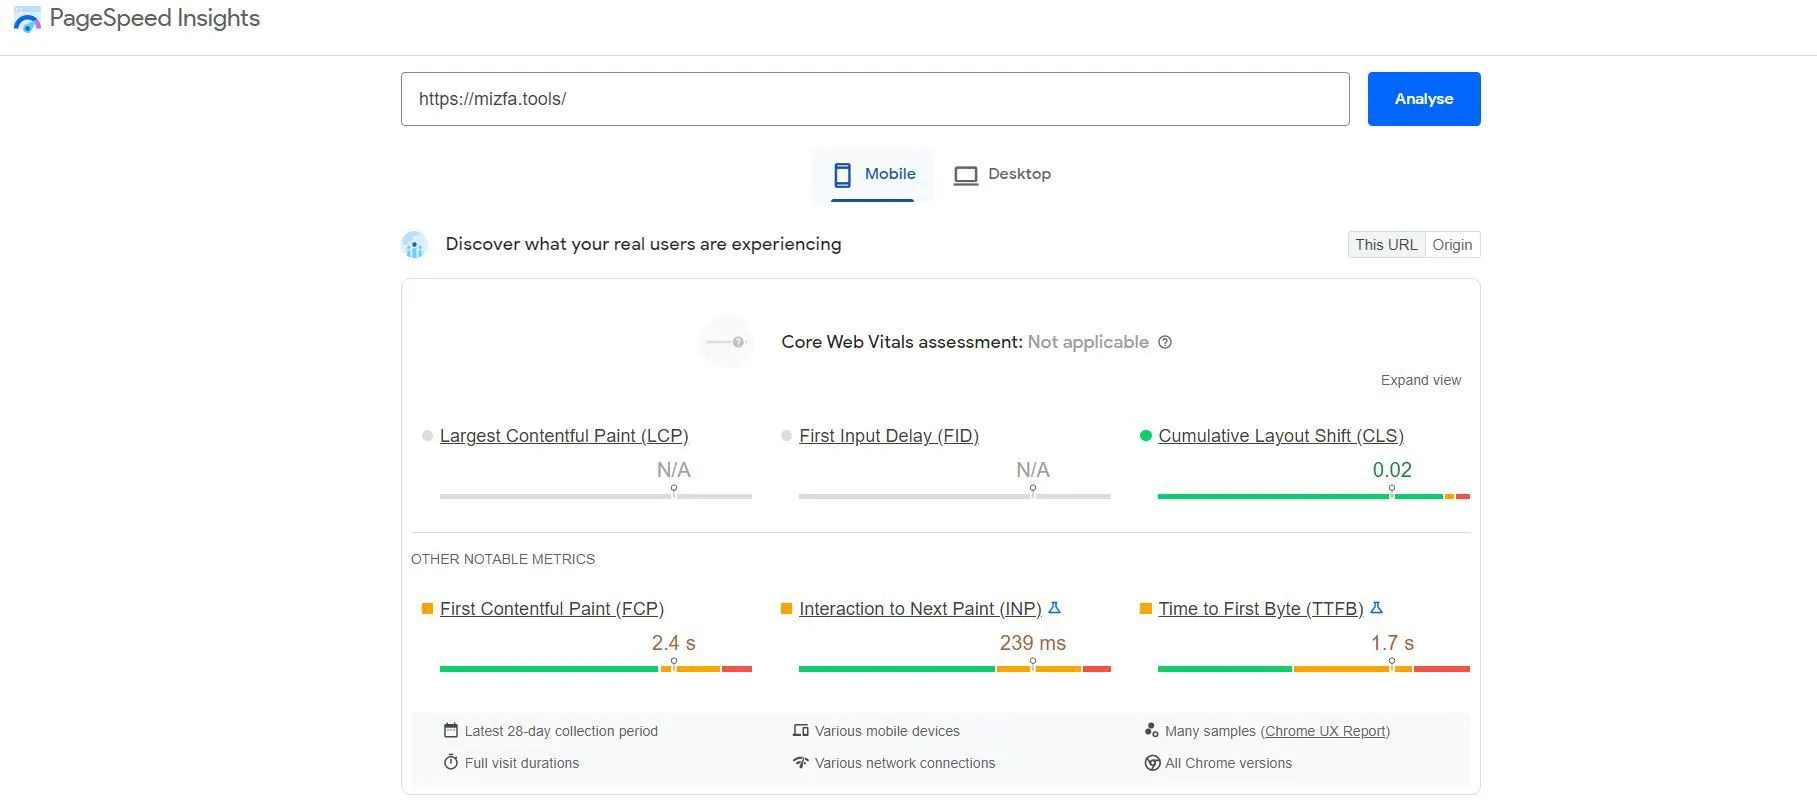This screenshot has height=808, width=1817.
Task: Click the experimental flask icon next to INP
Action: (1054, 608)
